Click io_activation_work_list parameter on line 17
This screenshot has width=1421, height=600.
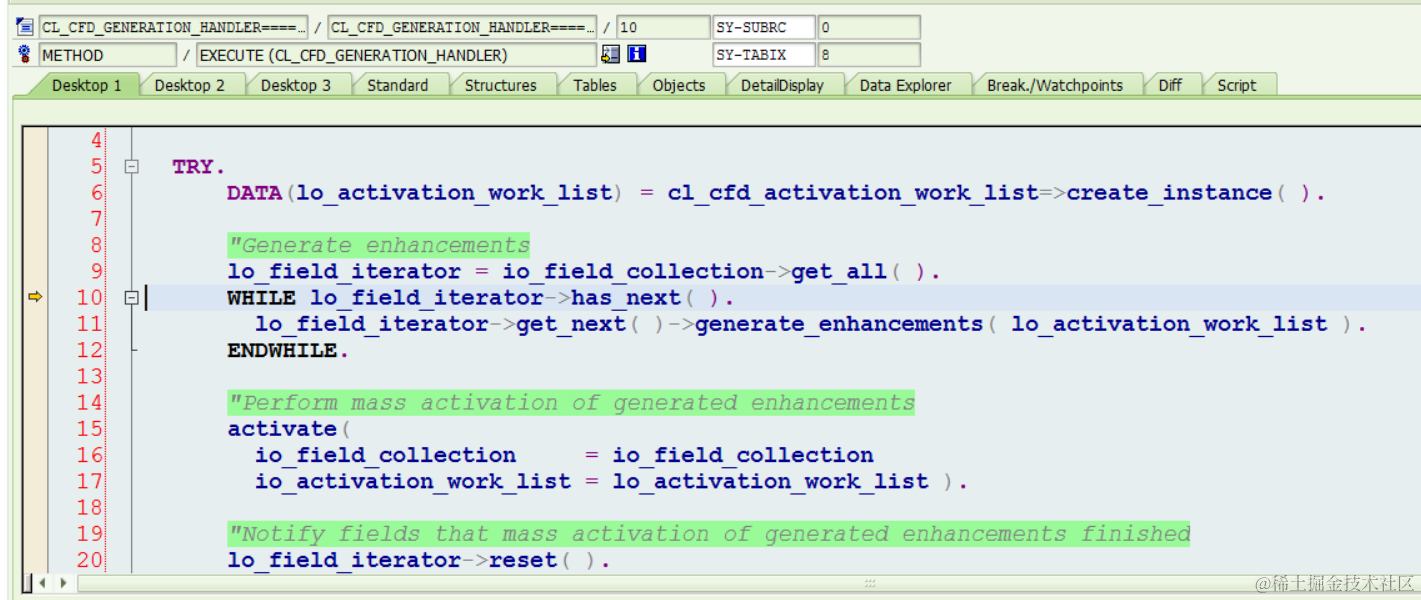[x=413, y=481]
